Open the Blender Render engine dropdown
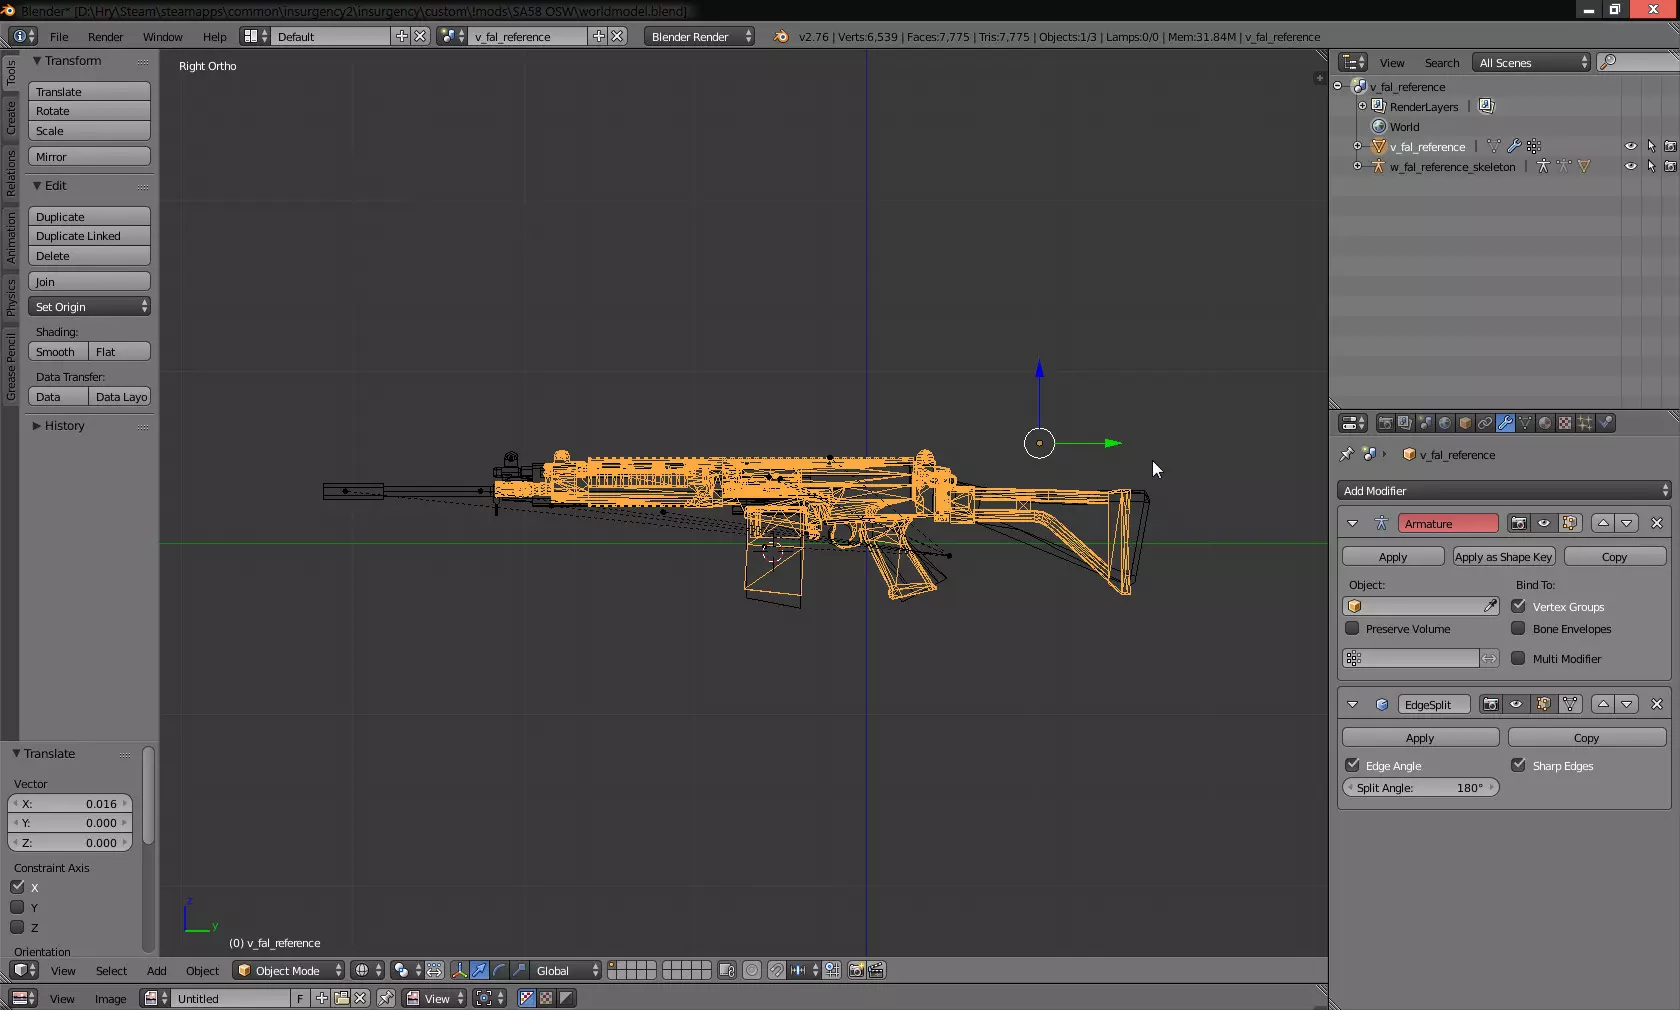This screenshot has width=1680, height=1010. (699, 36)
